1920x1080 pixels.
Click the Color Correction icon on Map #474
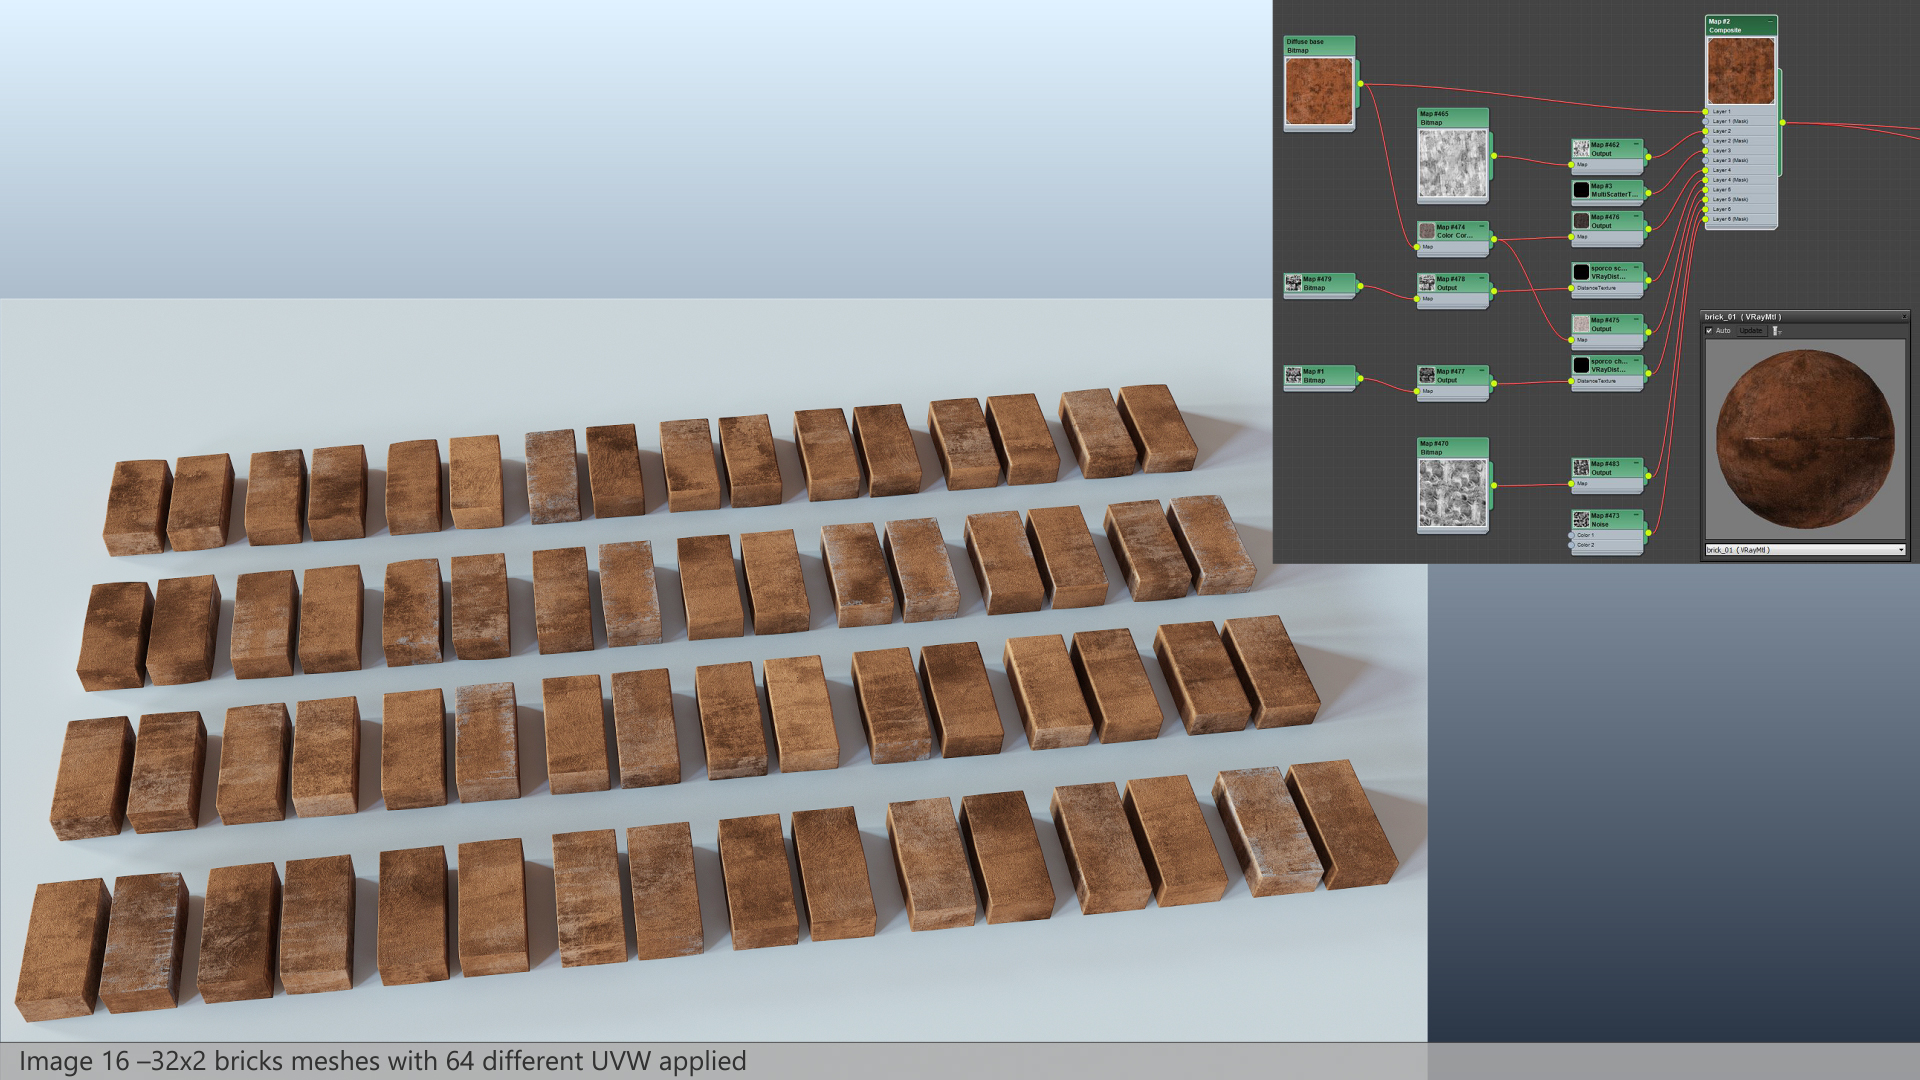click(1427, 231)
